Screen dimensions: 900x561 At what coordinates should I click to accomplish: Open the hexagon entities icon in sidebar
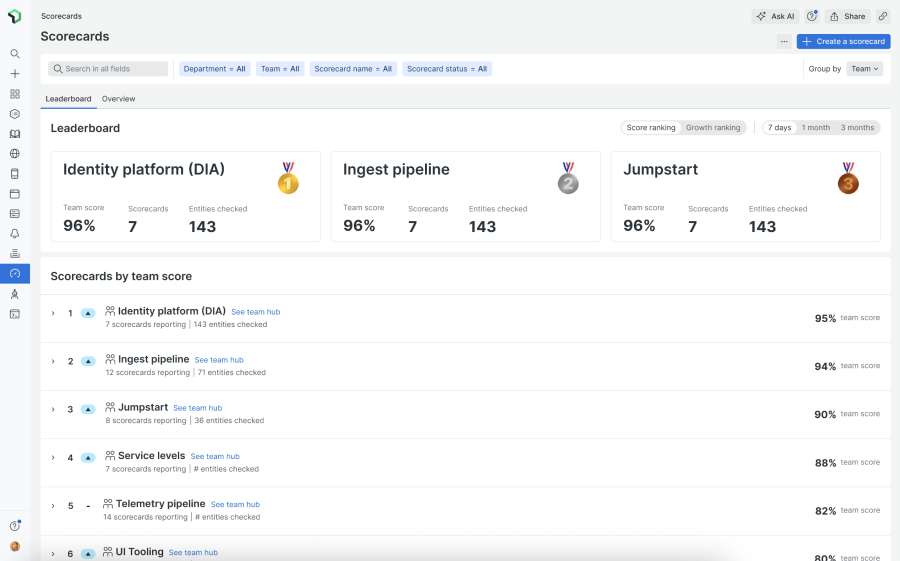15,114
